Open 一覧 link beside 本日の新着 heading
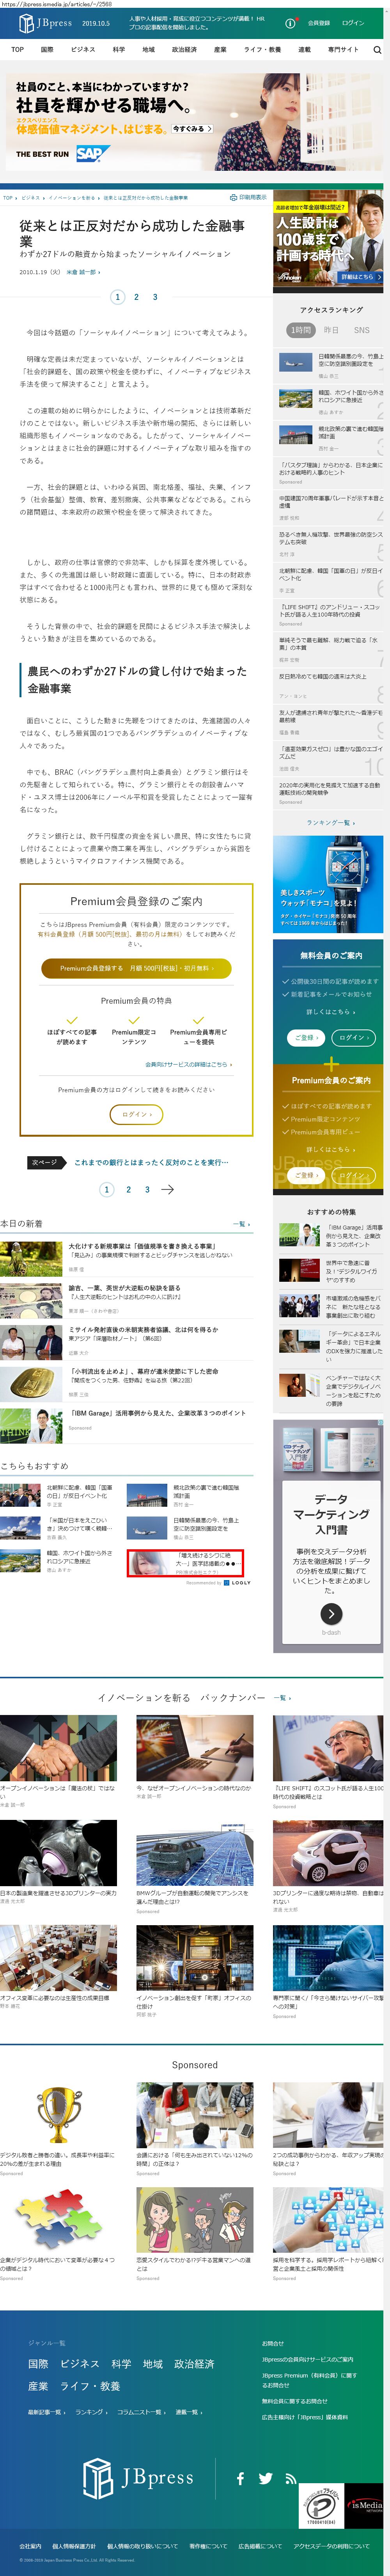The image size is (390, 2576). coord(241,1224)
